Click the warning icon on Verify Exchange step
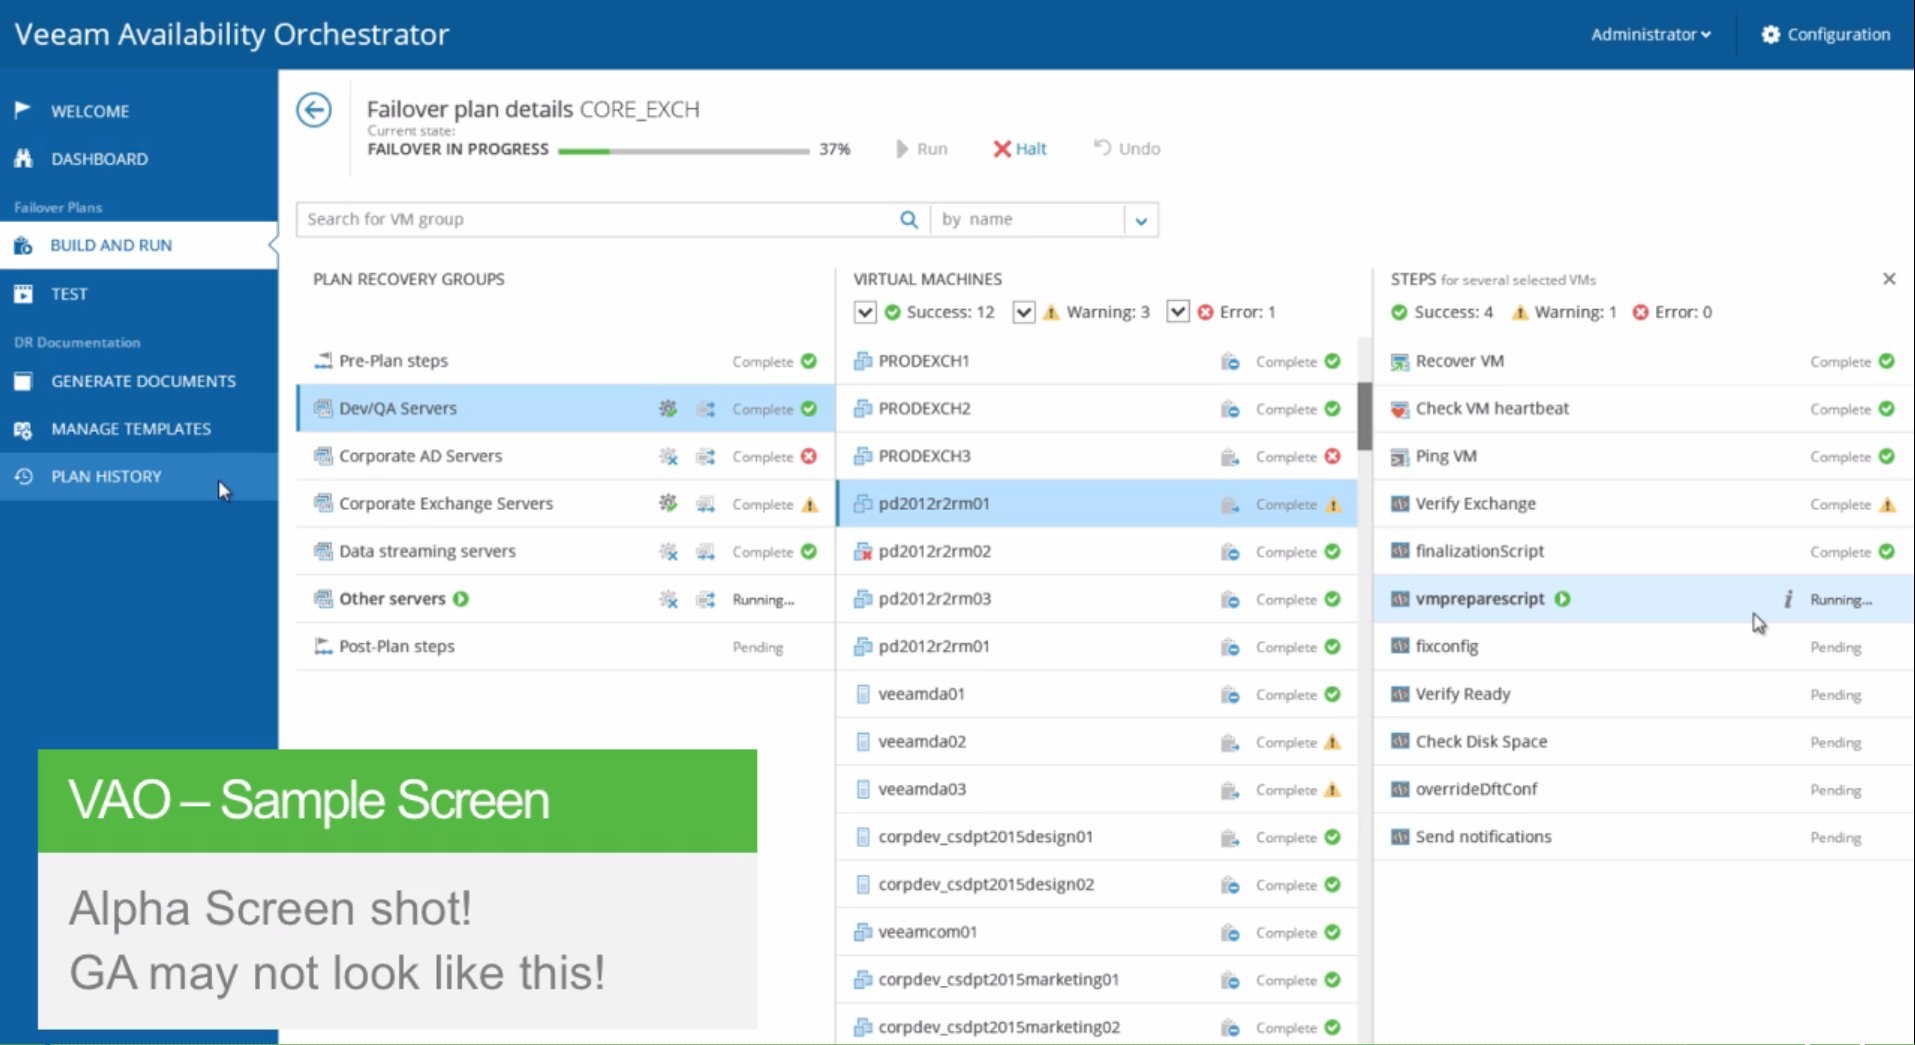 [1887, 504]
